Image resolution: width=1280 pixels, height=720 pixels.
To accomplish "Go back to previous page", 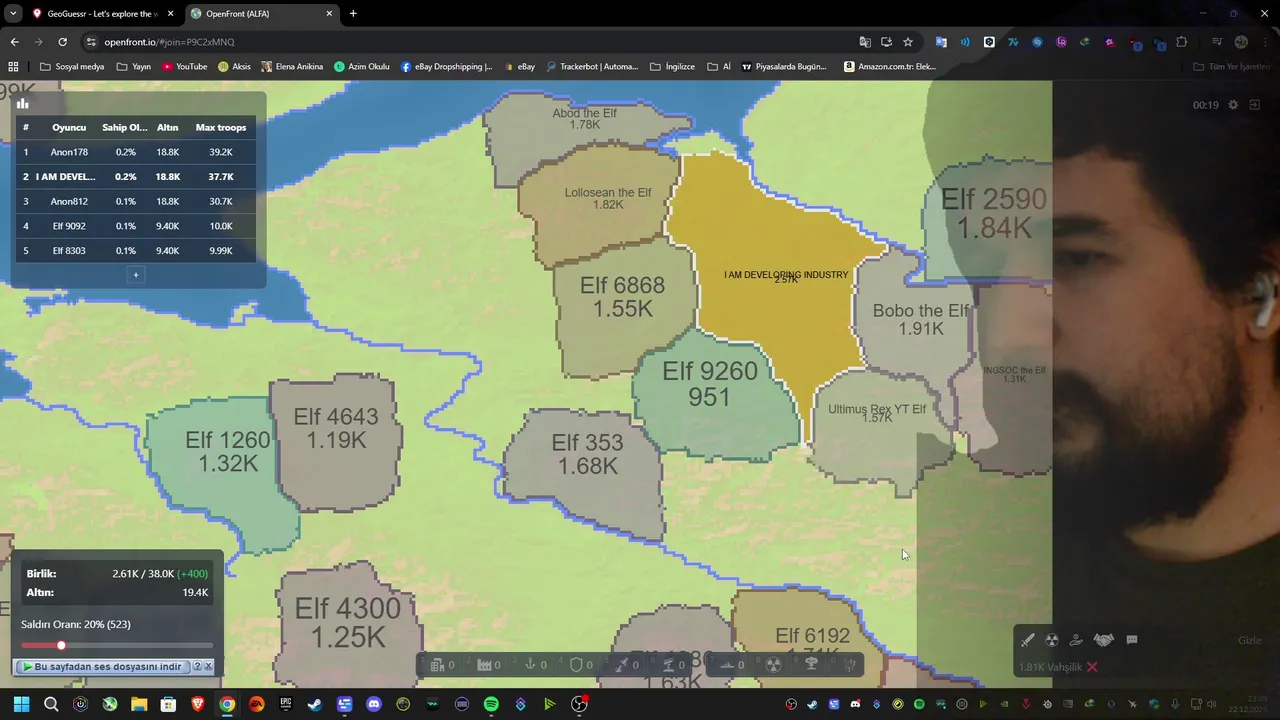I will point(14,42).
